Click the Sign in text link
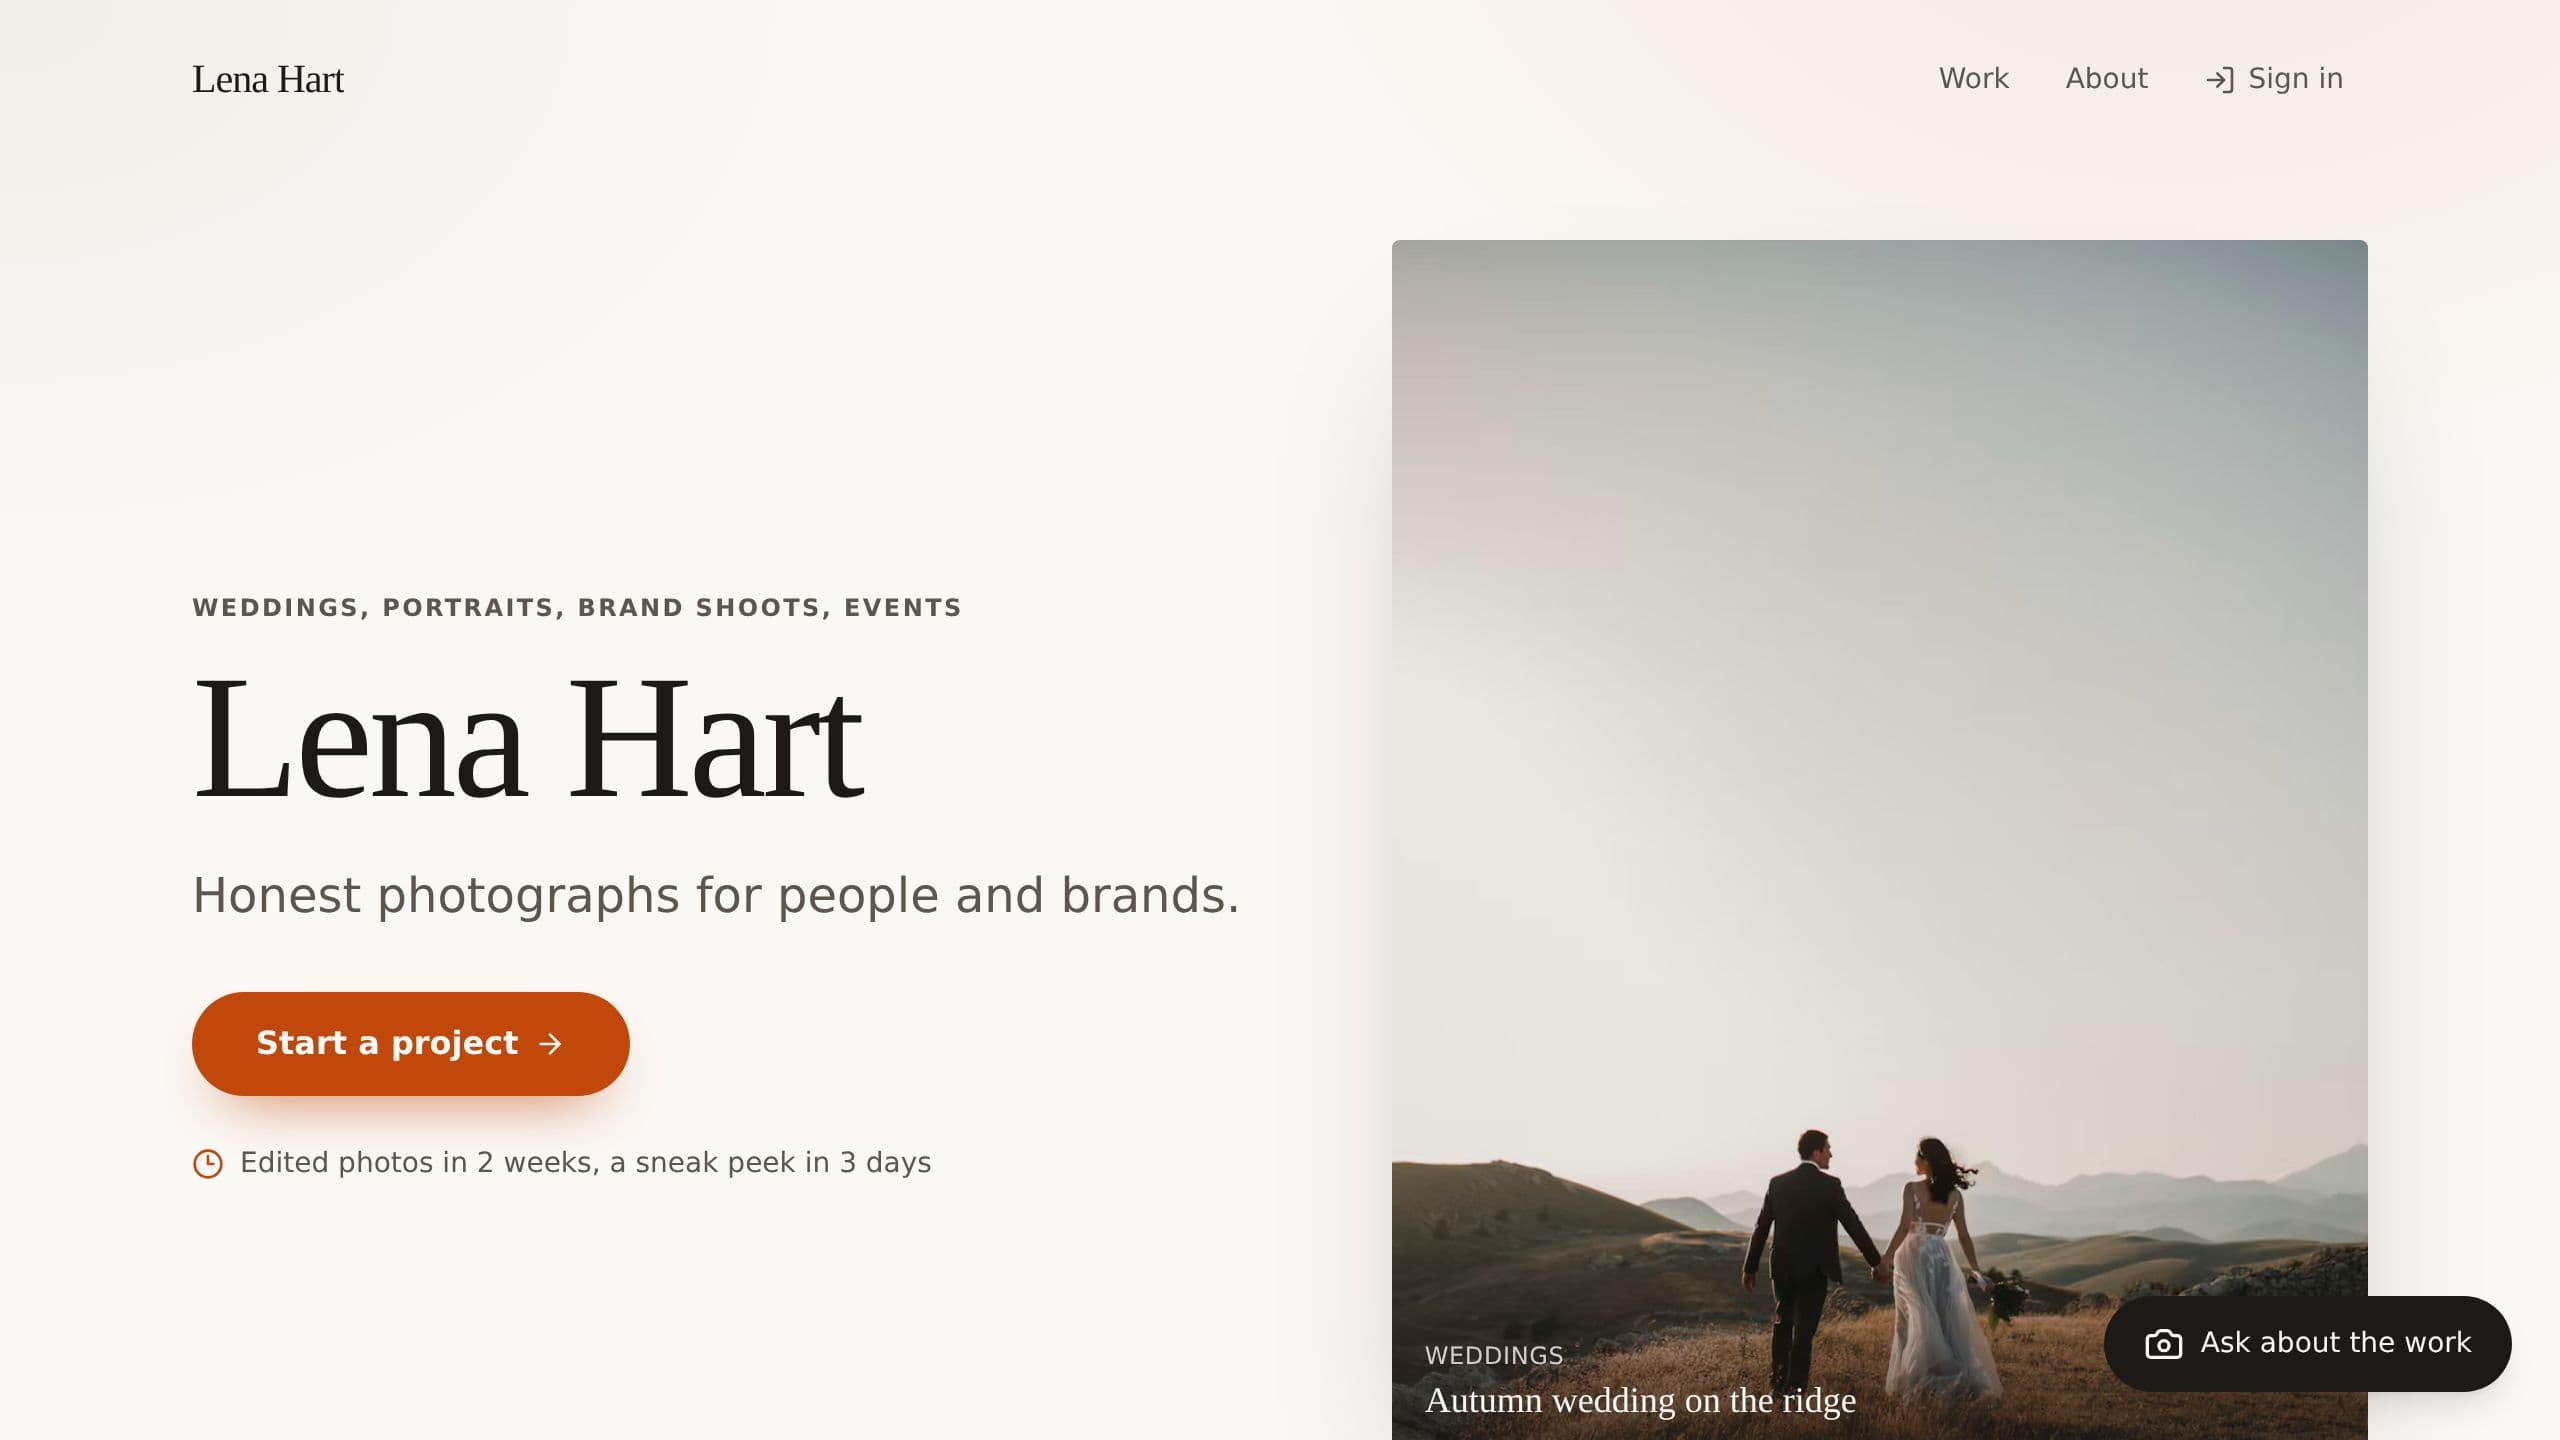2560x1440 pixels. coord(2295,79)
